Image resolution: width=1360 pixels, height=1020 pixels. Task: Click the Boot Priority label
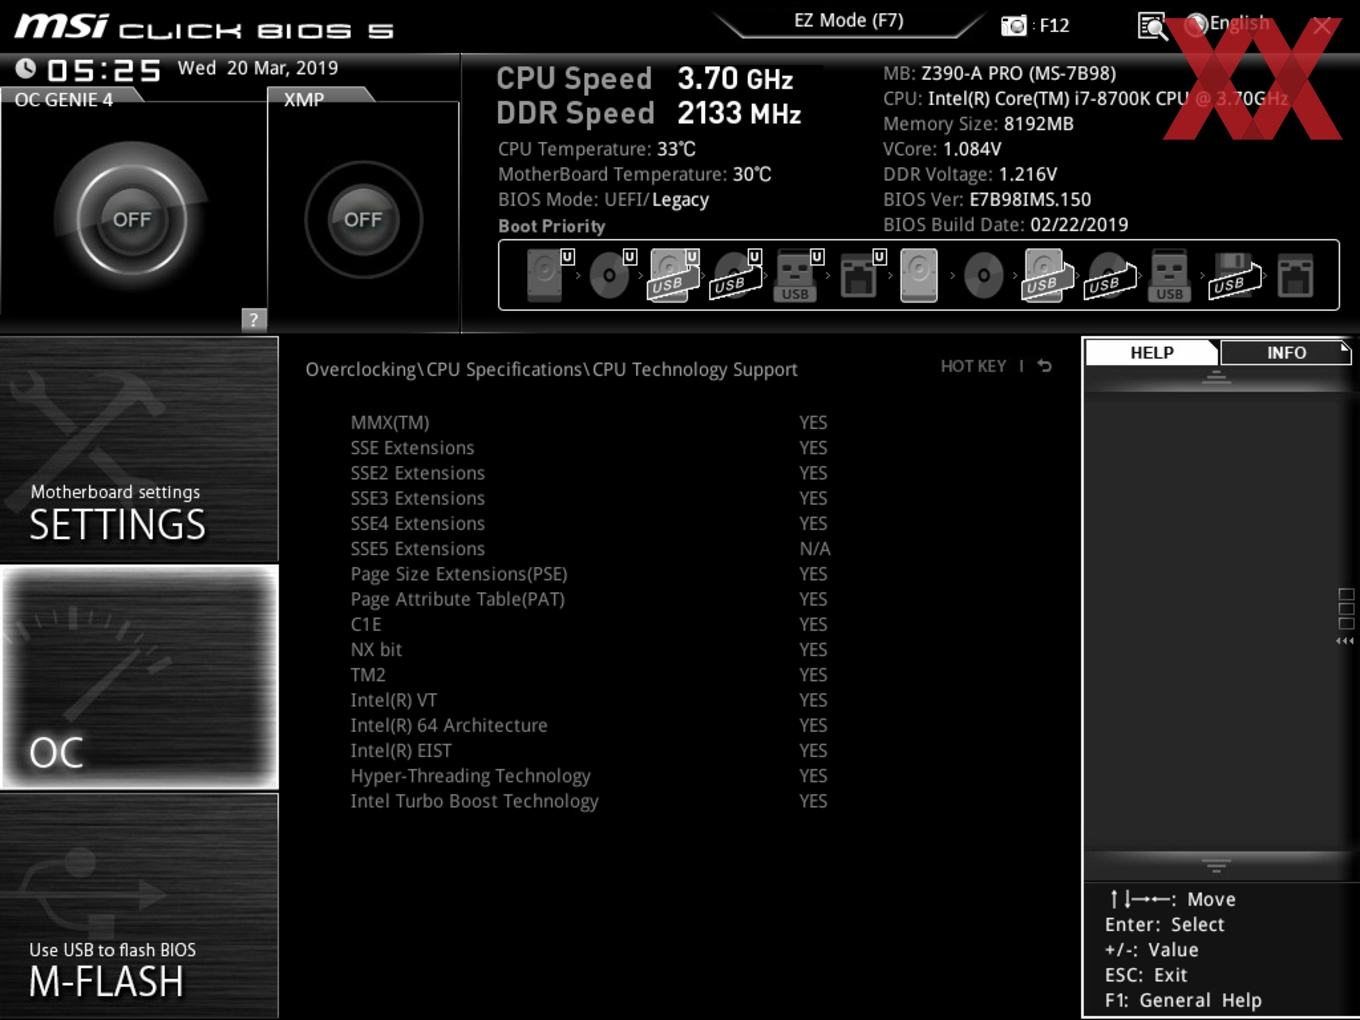point(552,226)
